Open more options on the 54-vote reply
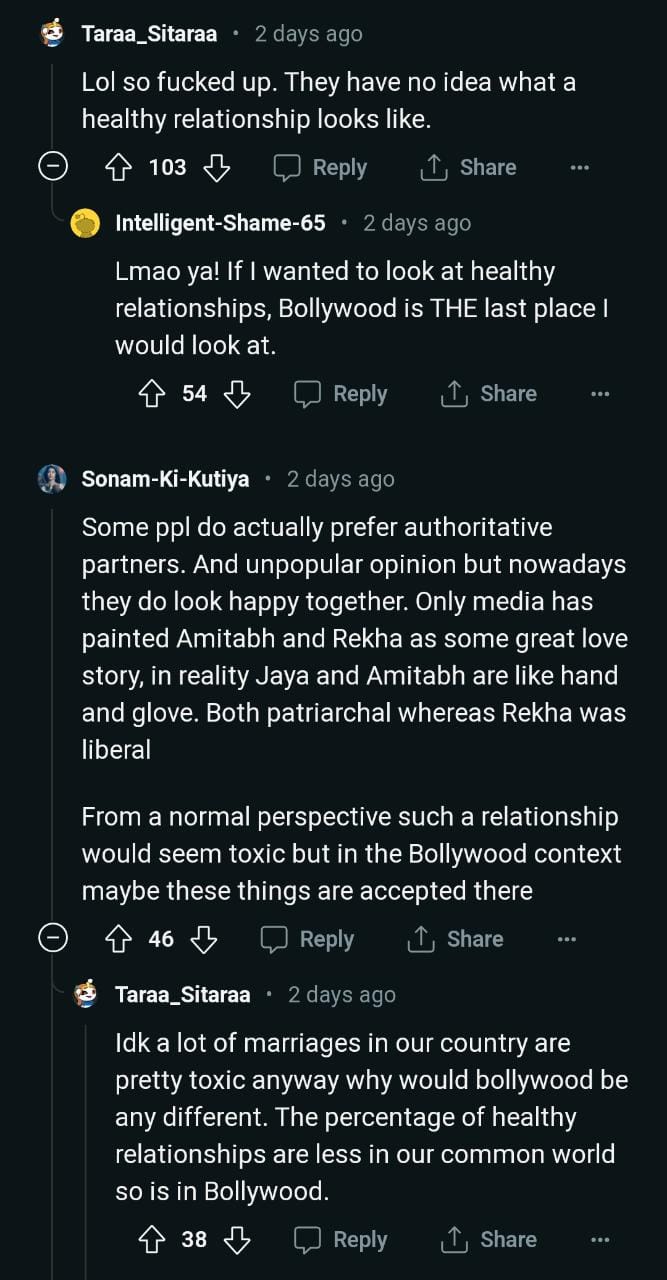This screenshot has width=667, height=1280. coord(600,394)
